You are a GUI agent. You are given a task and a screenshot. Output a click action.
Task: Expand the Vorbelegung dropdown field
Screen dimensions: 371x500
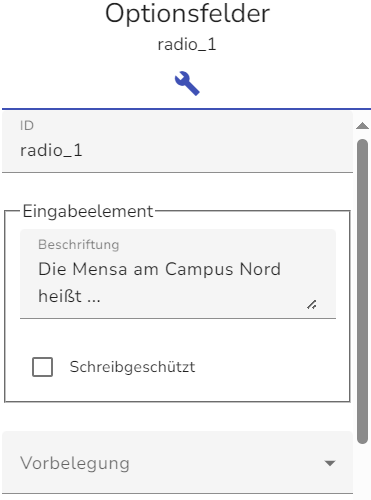click(x=177, y=462)
